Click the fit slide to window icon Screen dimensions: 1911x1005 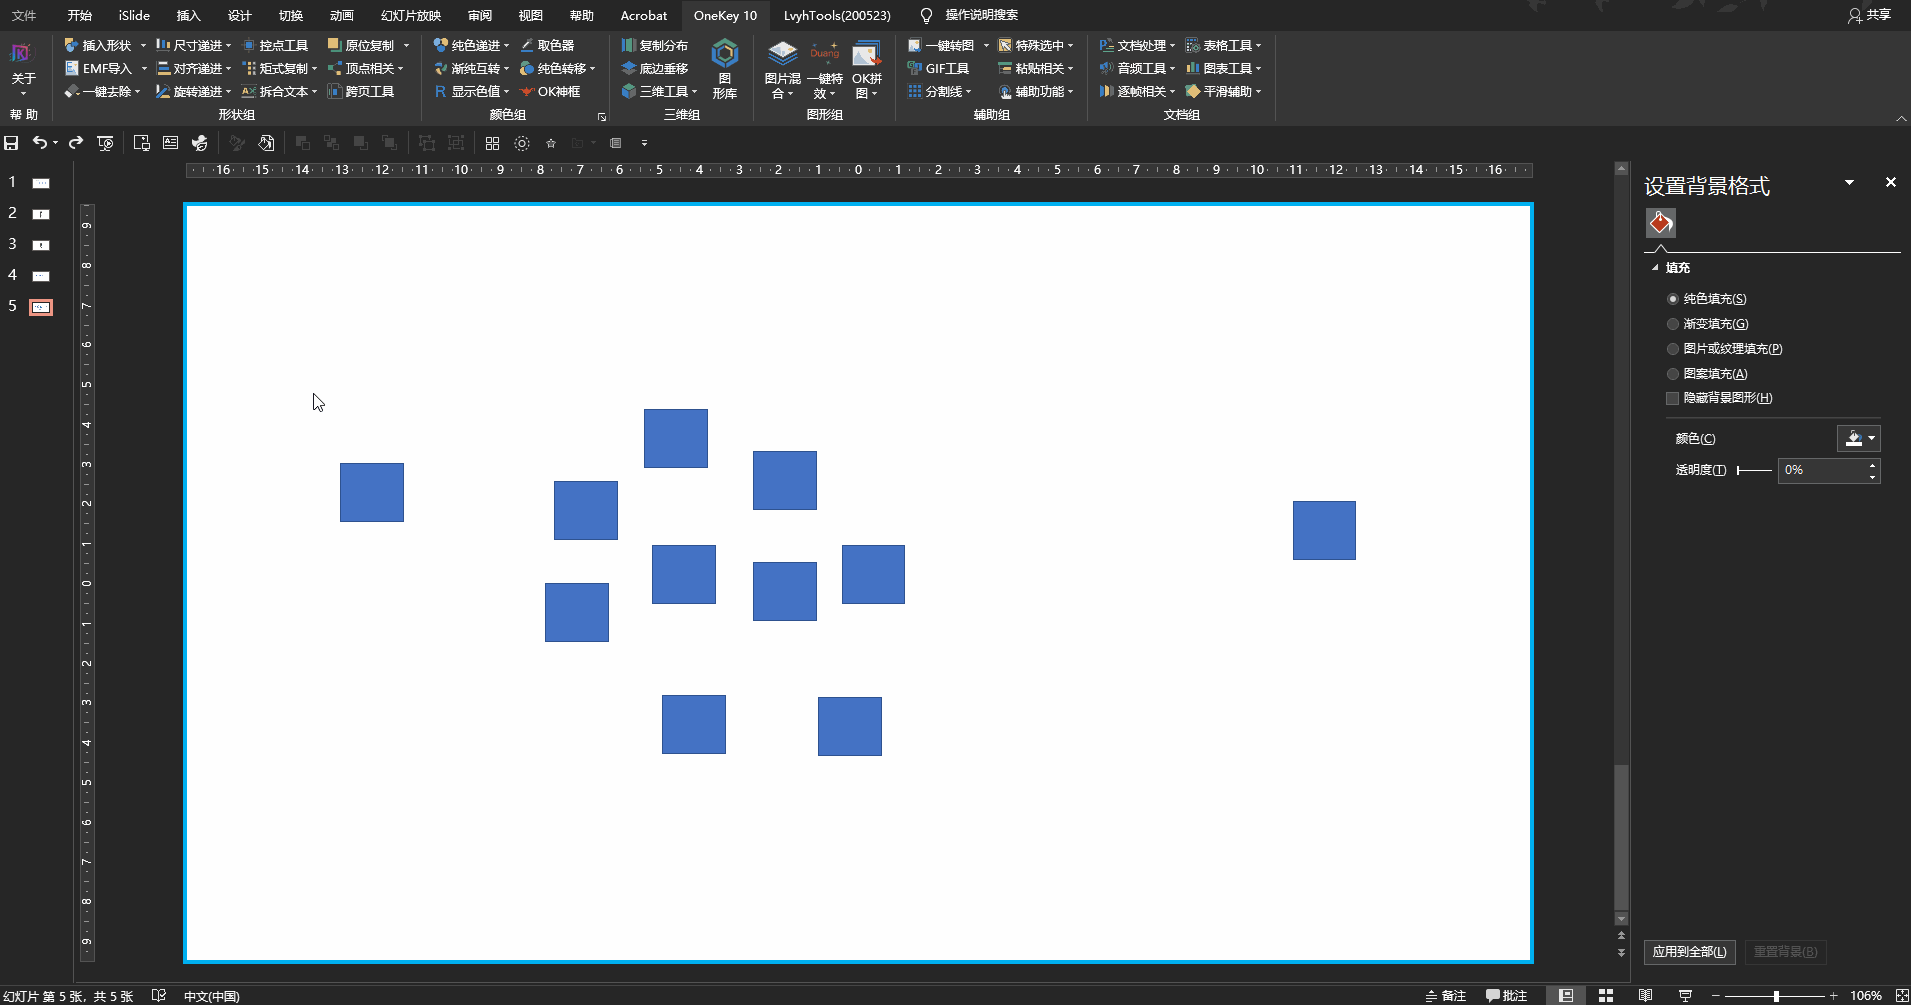click(1902, 996)
